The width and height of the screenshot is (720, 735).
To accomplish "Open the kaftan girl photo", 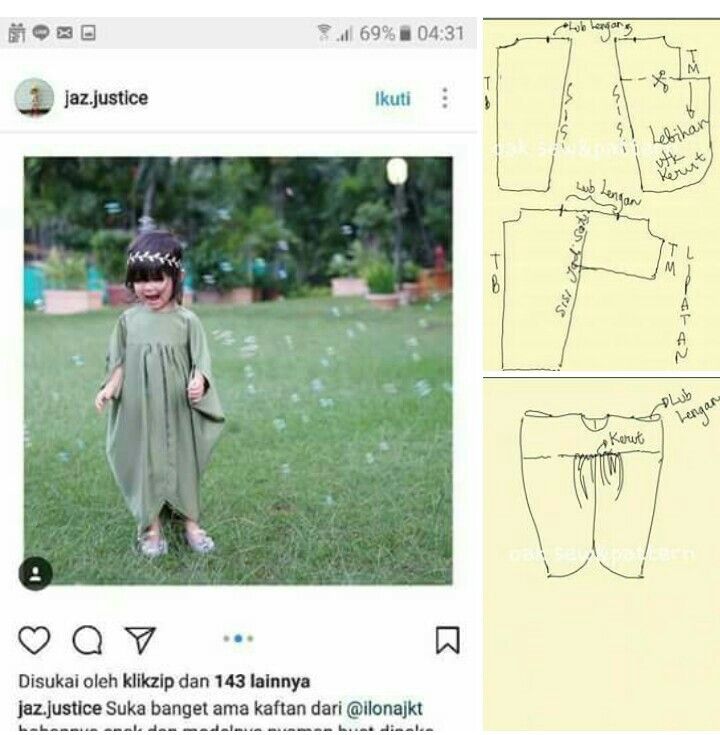I will pos(238,371).
